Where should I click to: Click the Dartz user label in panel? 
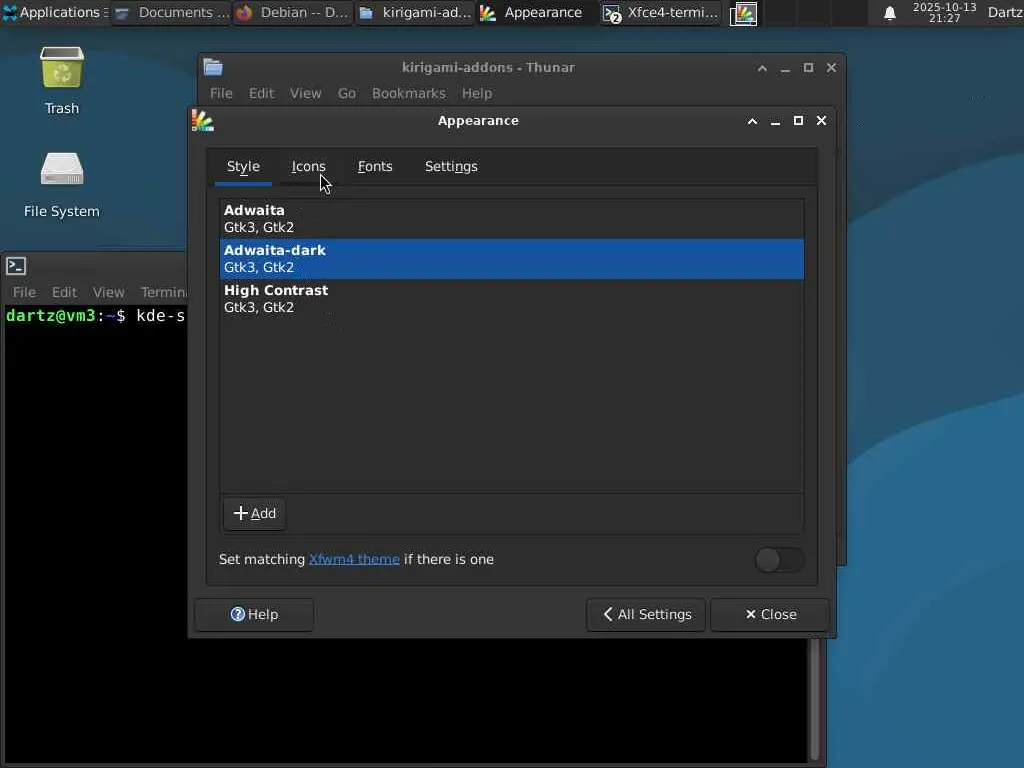pyautogui.click(x=1004, y=12)
